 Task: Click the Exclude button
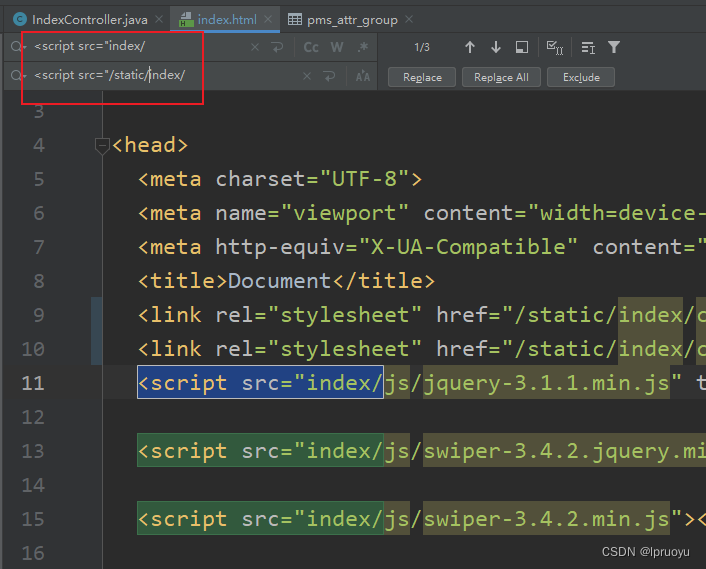pos(581,77)
